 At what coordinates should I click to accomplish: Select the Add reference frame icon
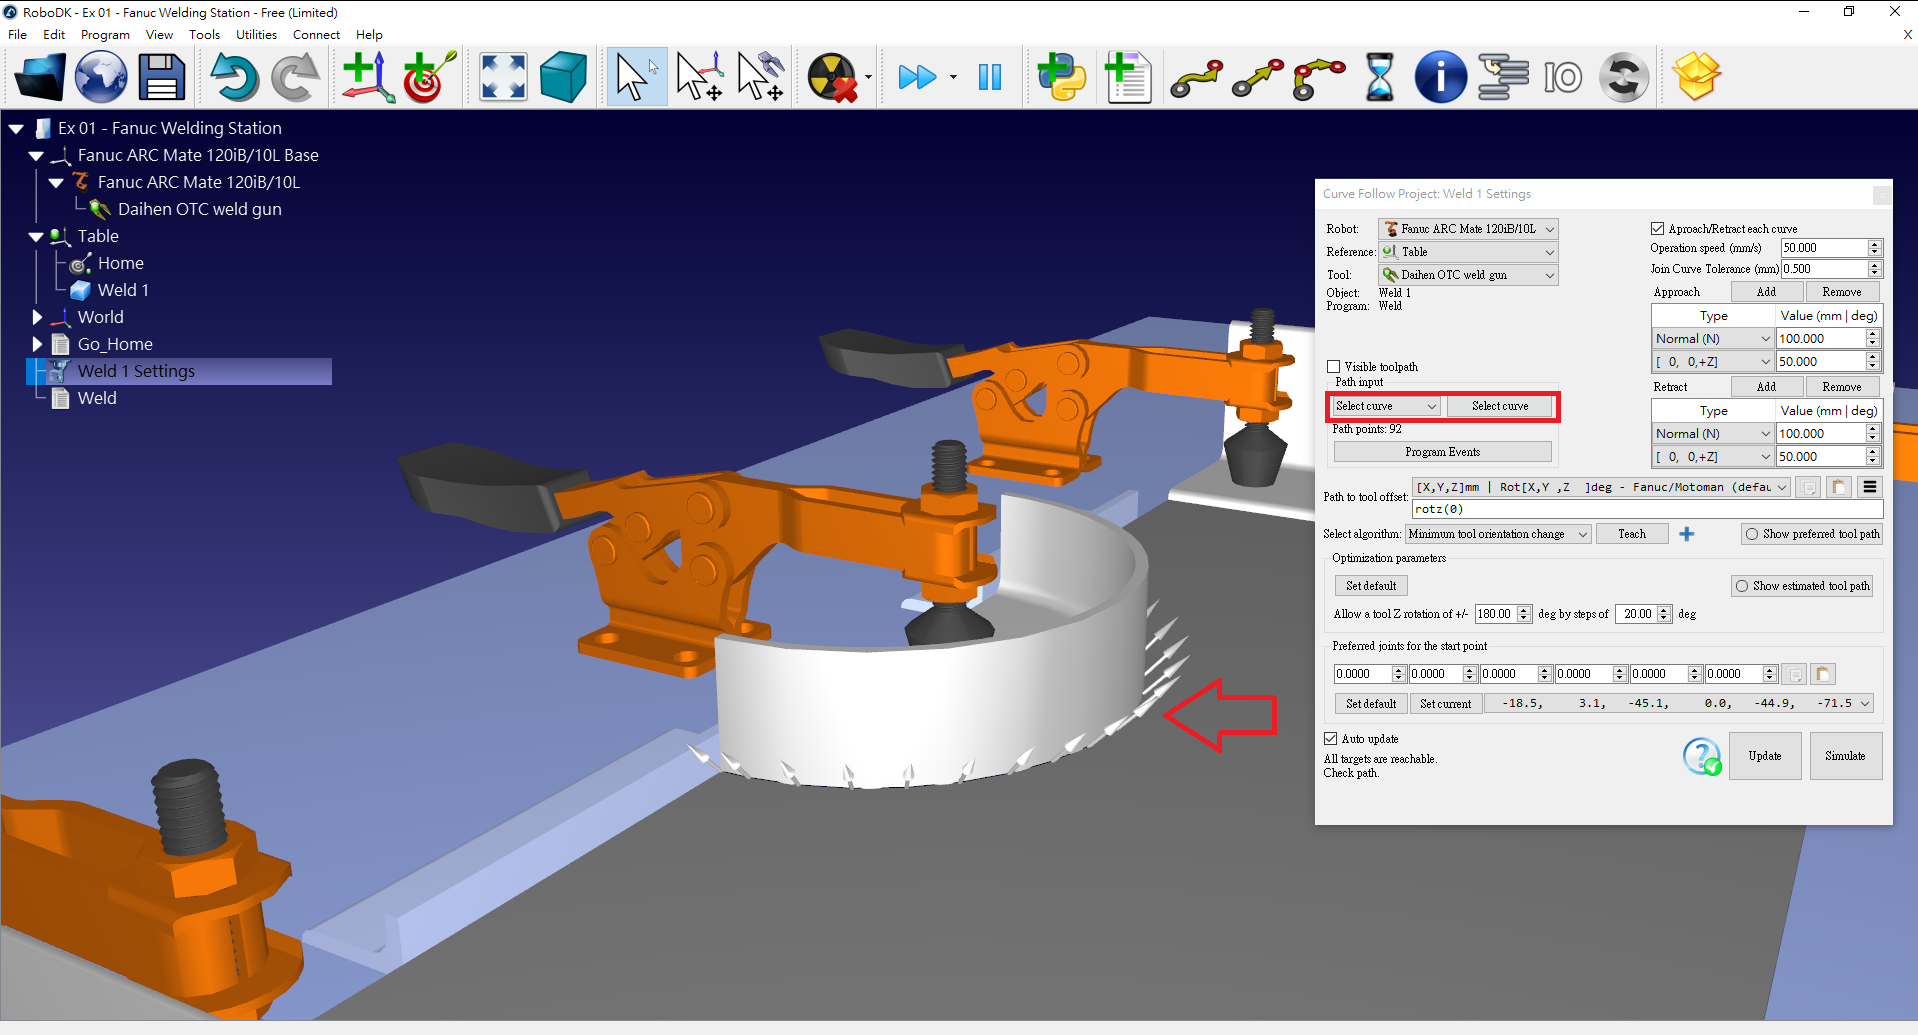click(367, 77)
